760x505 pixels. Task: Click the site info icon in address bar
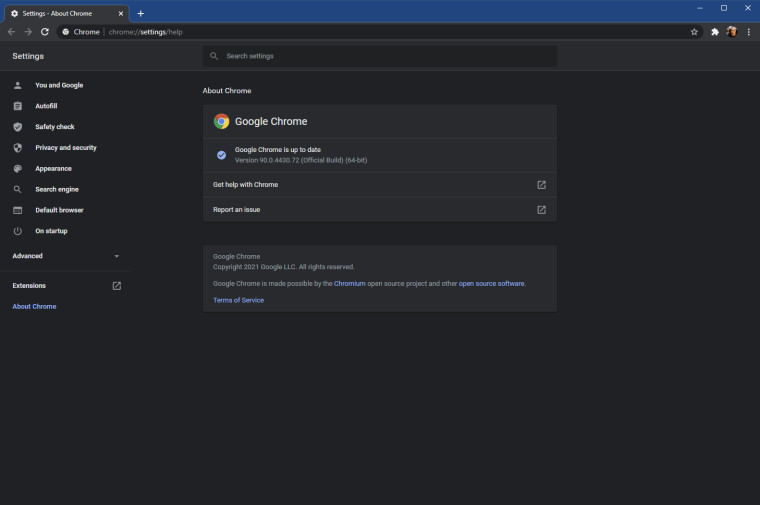pyautogui.click(x=66, y=32)
